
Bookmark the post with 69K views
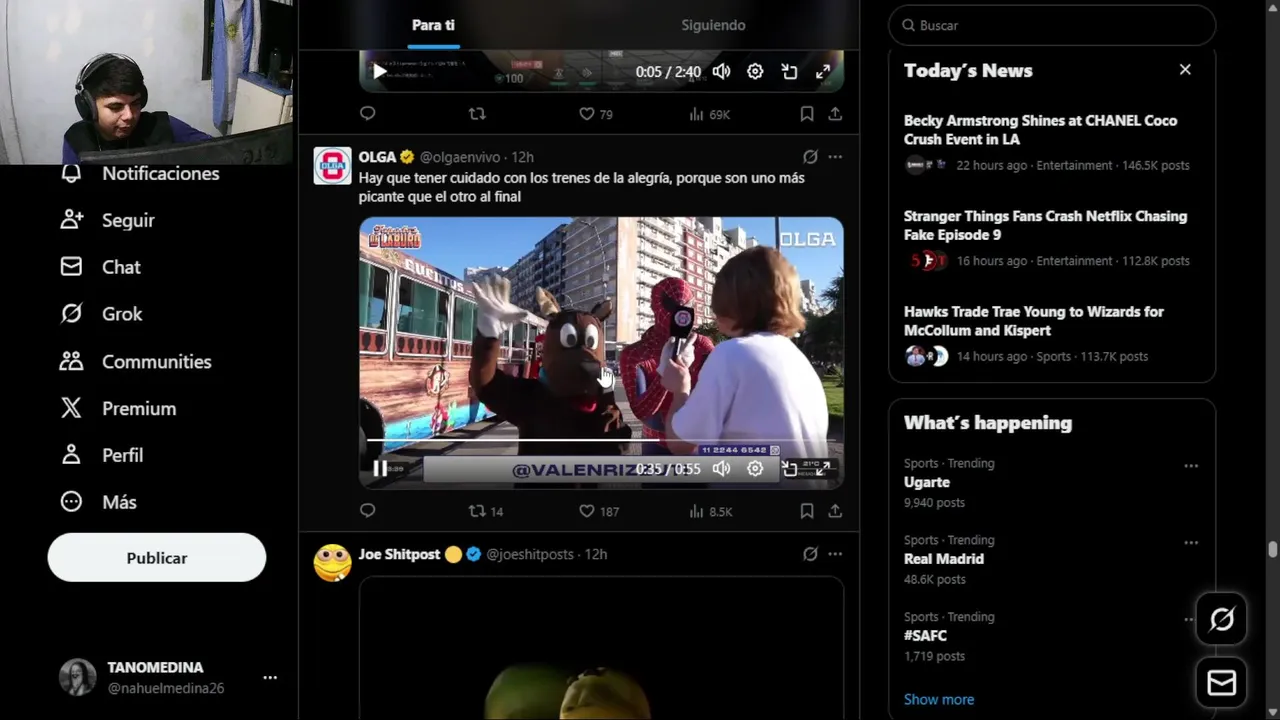(806, 114)
